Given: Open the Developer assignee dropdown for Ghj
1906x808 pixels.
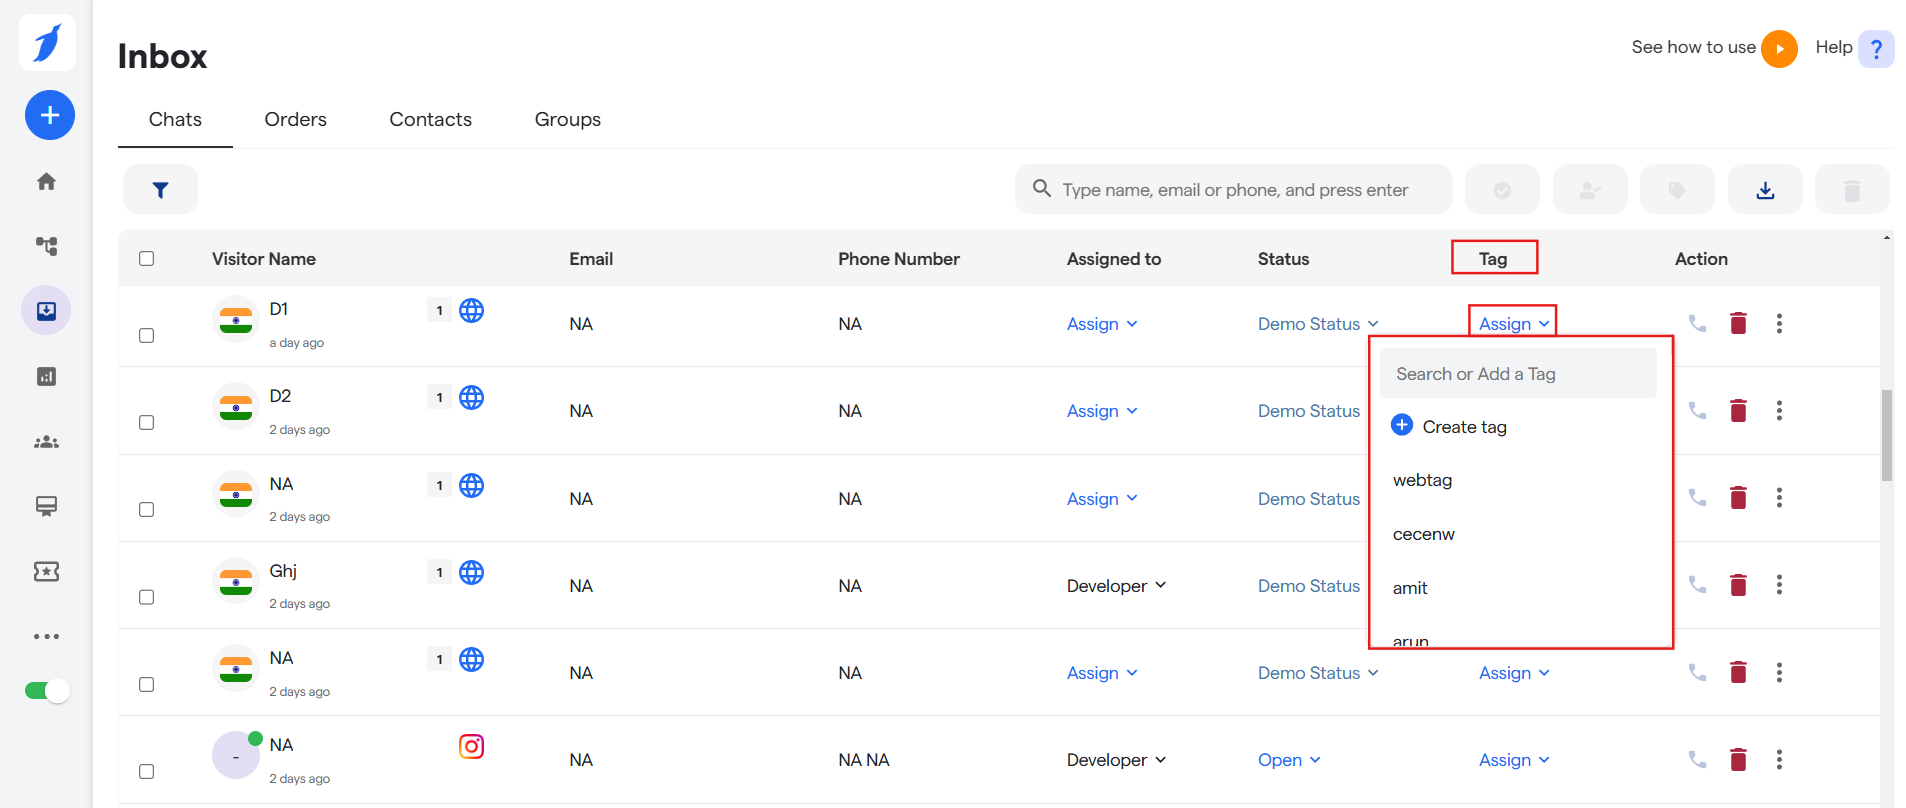Looking at the screenshot, I should [x=1116, y=586].
